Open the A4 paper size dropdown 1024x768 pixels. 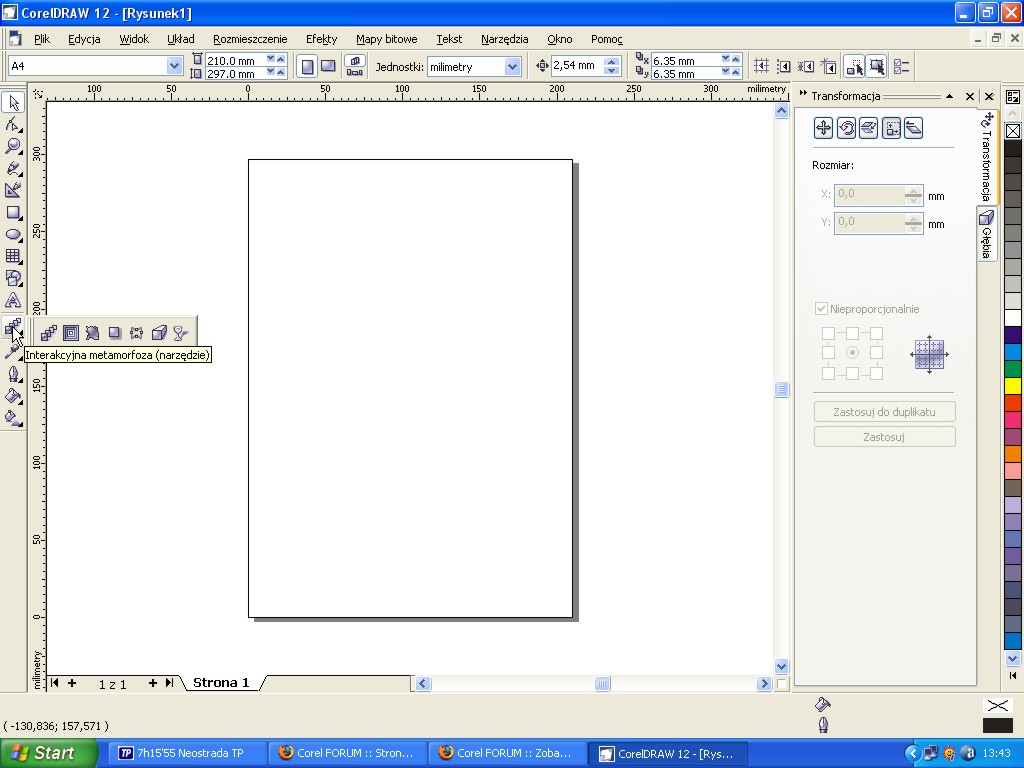[175, 66]
